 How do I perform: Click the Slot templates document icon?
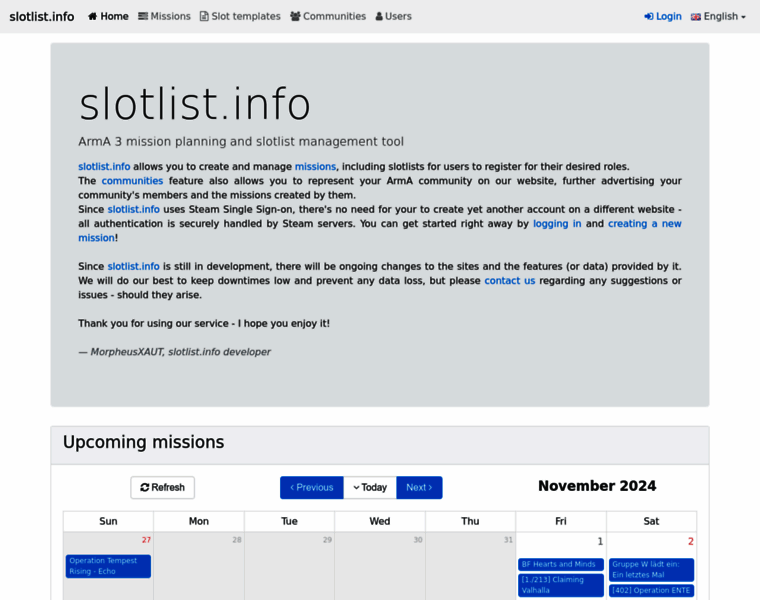[204, 16]
